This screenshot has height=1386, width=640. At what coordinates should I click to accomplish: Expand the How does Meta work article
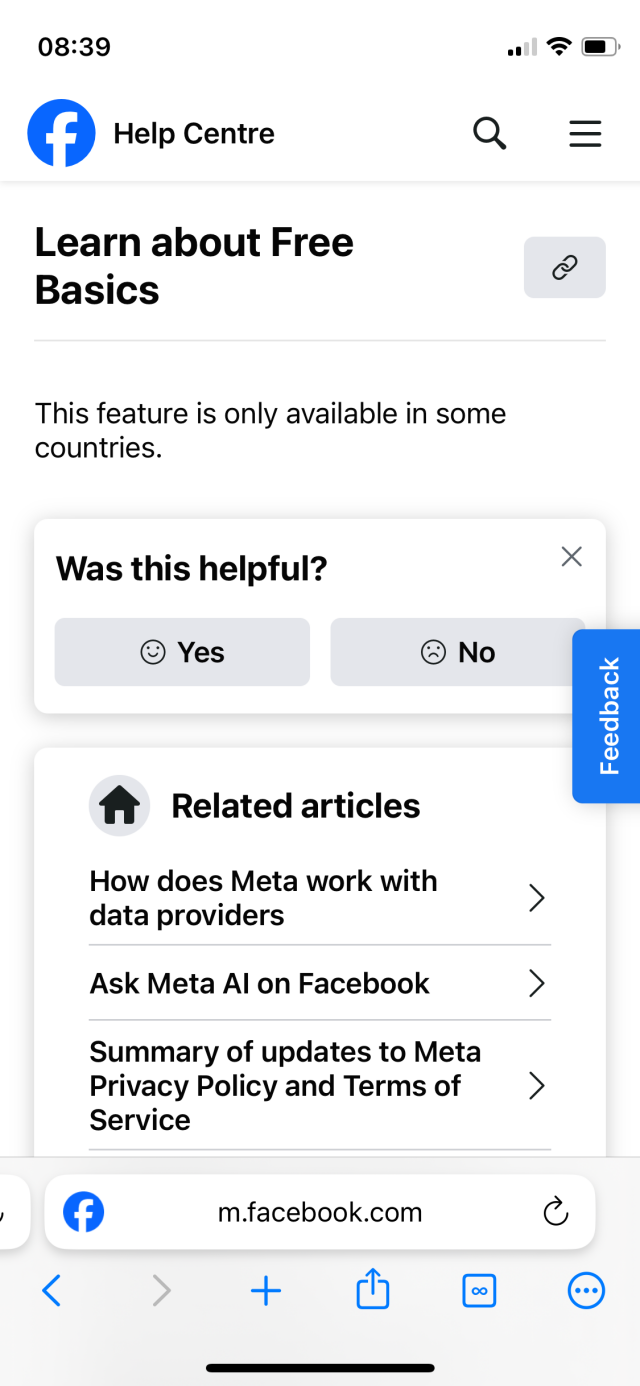[536, 898]
